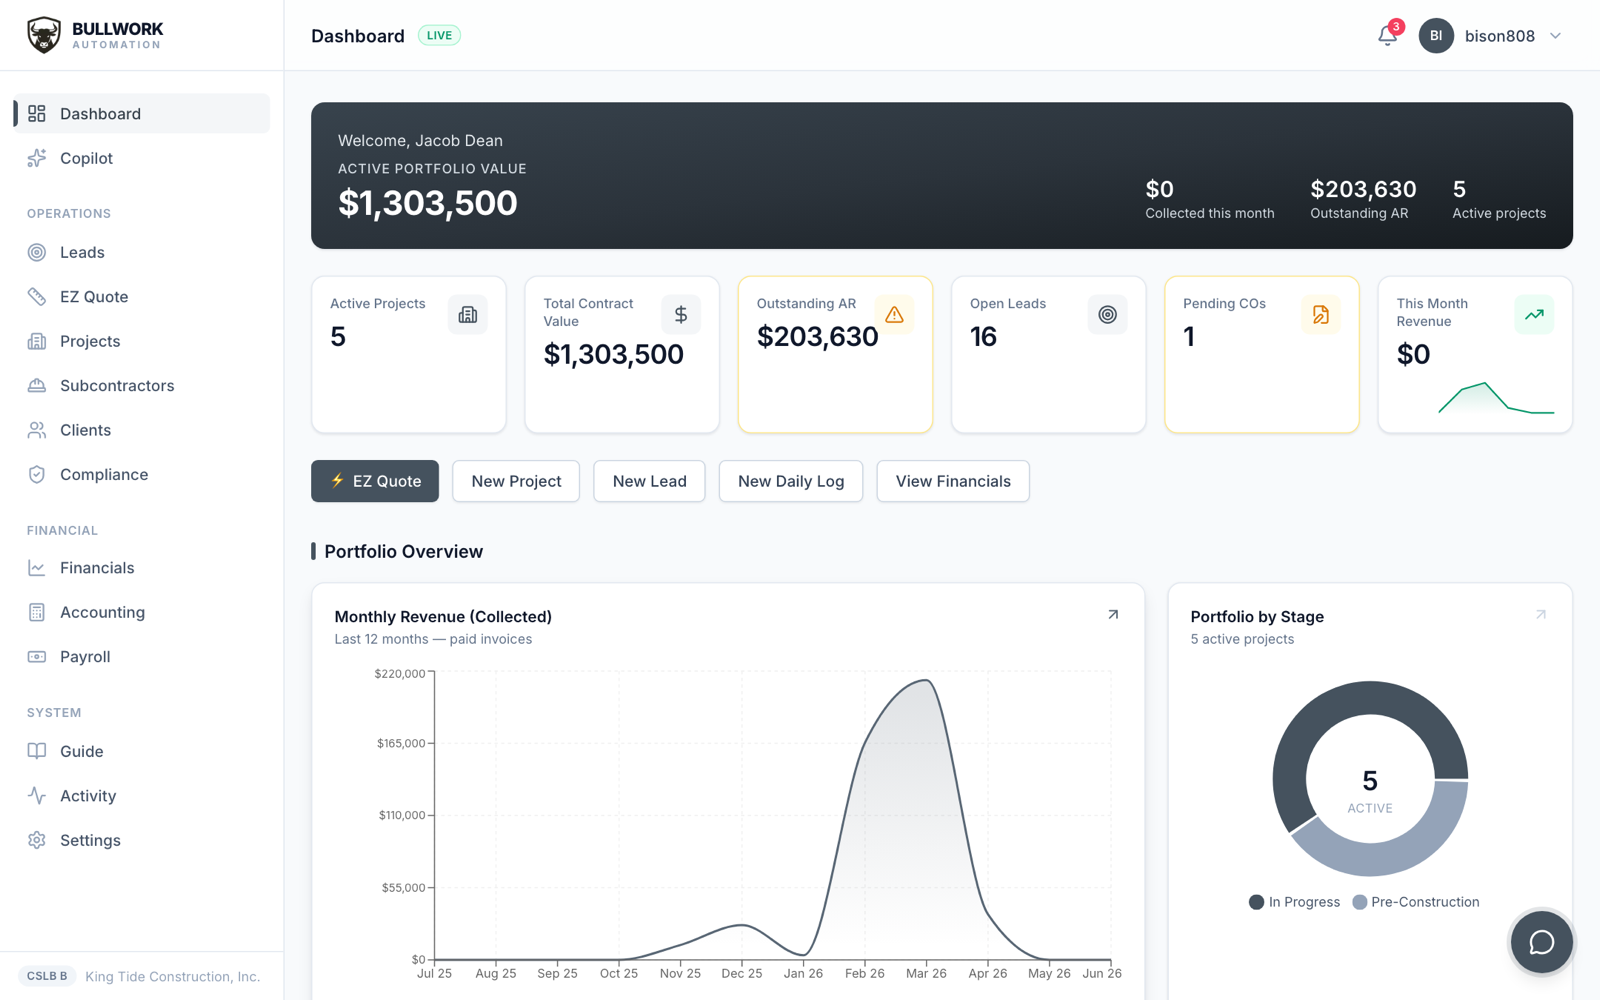Expand the bison808 account dropdown chevron
Screen dimensions: 1600x1000
1556,36
